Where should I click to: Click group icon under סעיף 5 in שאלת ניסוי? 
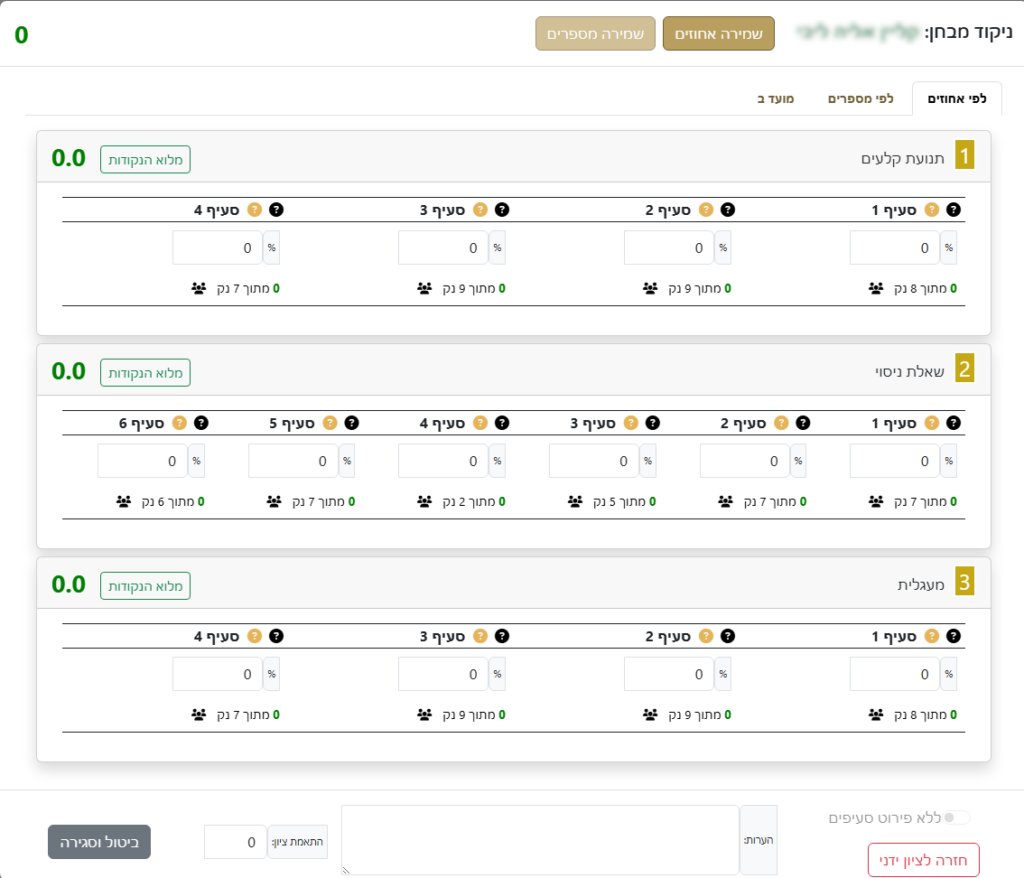(273, 501)
